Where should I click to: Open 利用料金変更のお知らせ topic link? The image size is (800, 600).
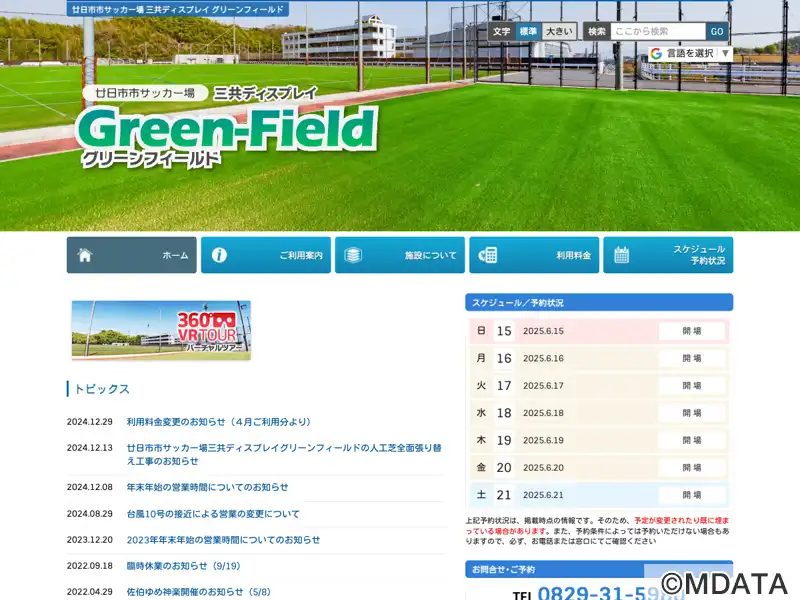click(219, 422)
